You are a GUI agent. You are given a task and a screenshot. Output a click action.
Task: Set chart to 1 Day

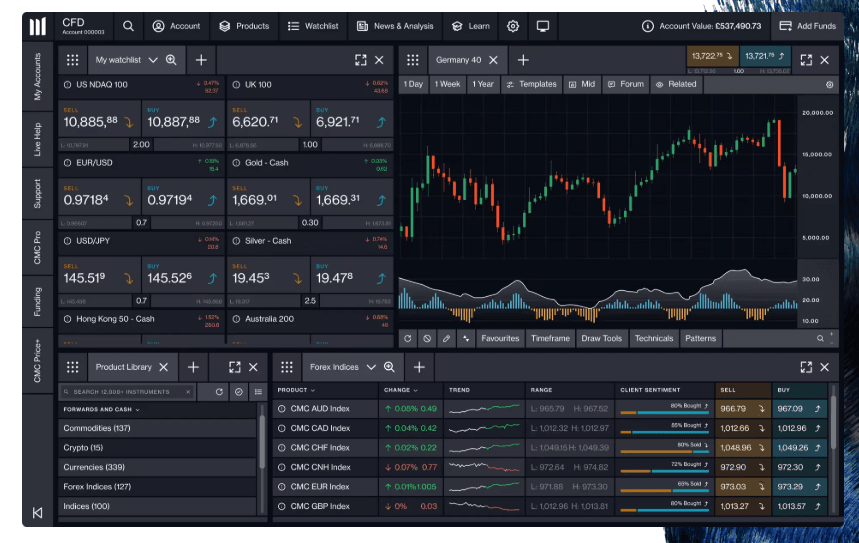413,84
